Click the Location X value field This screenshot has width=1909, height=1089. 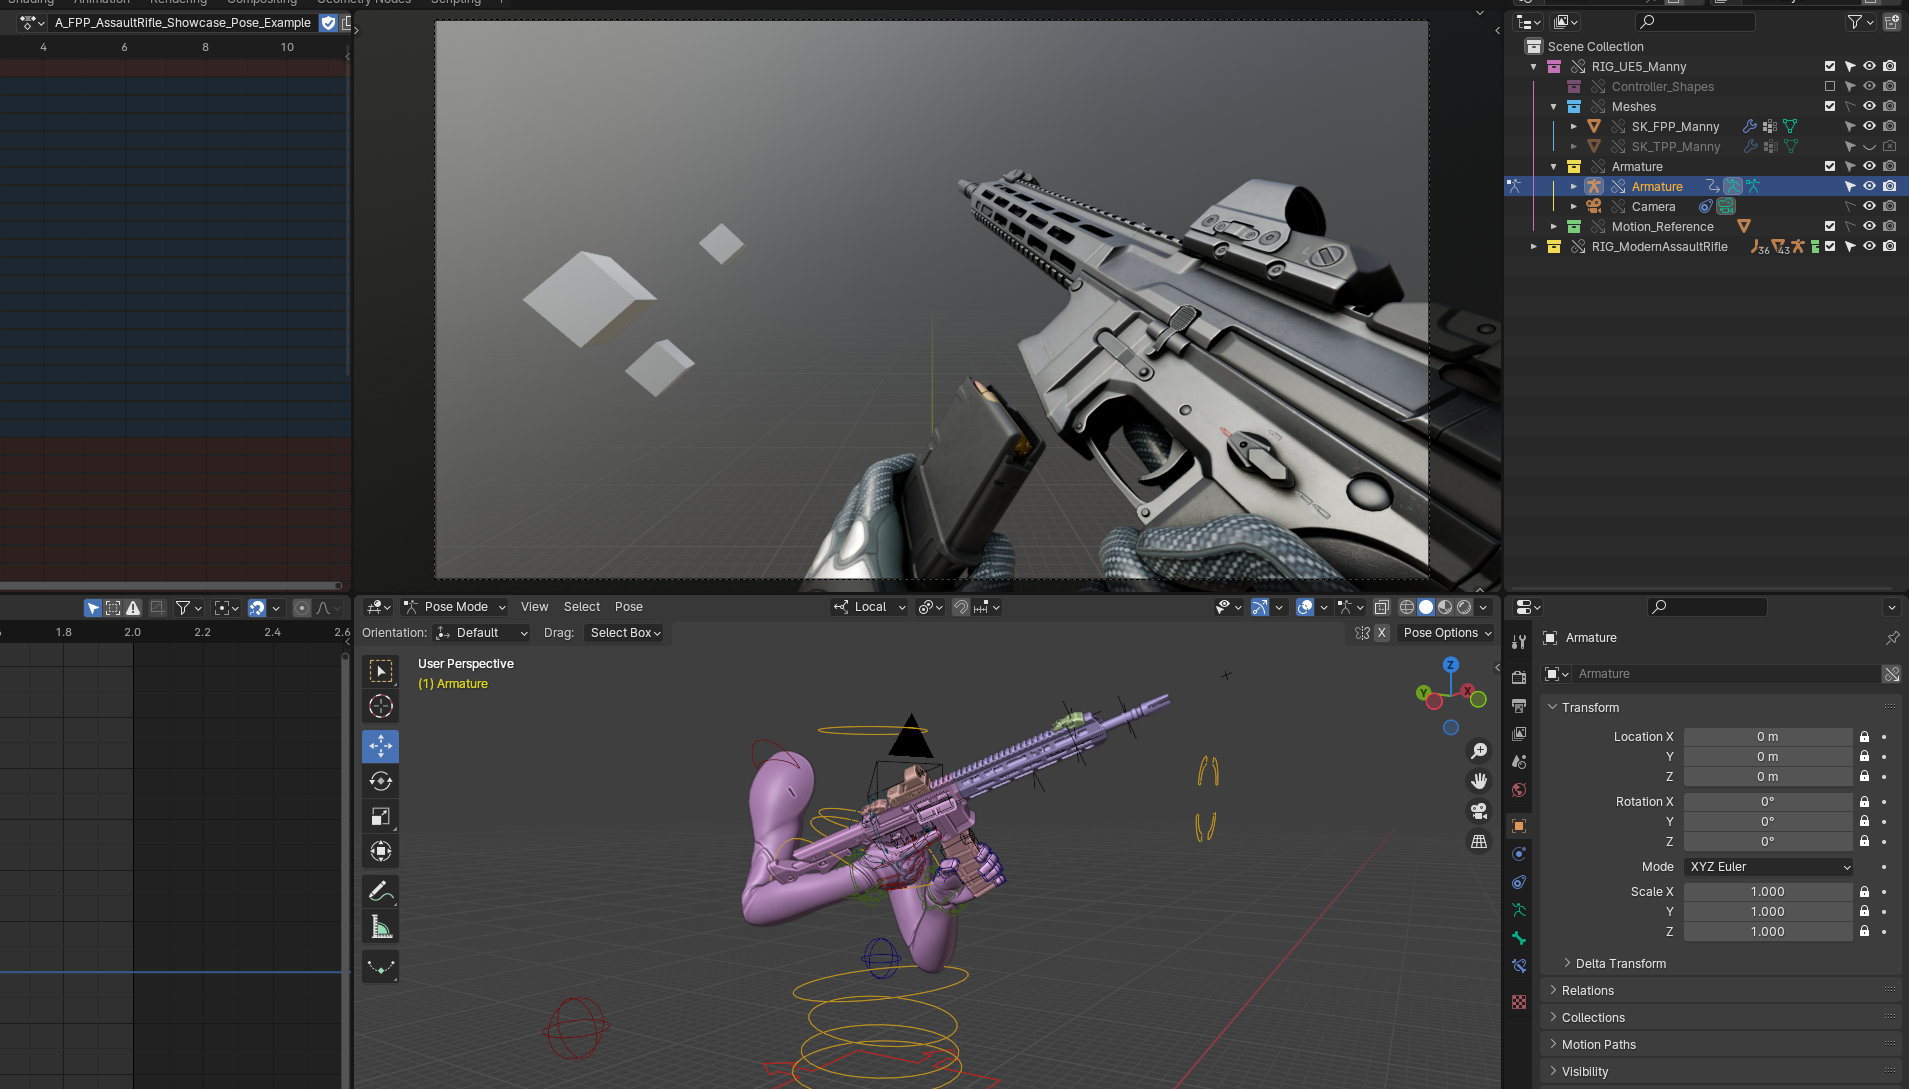tap(1767, 737)
